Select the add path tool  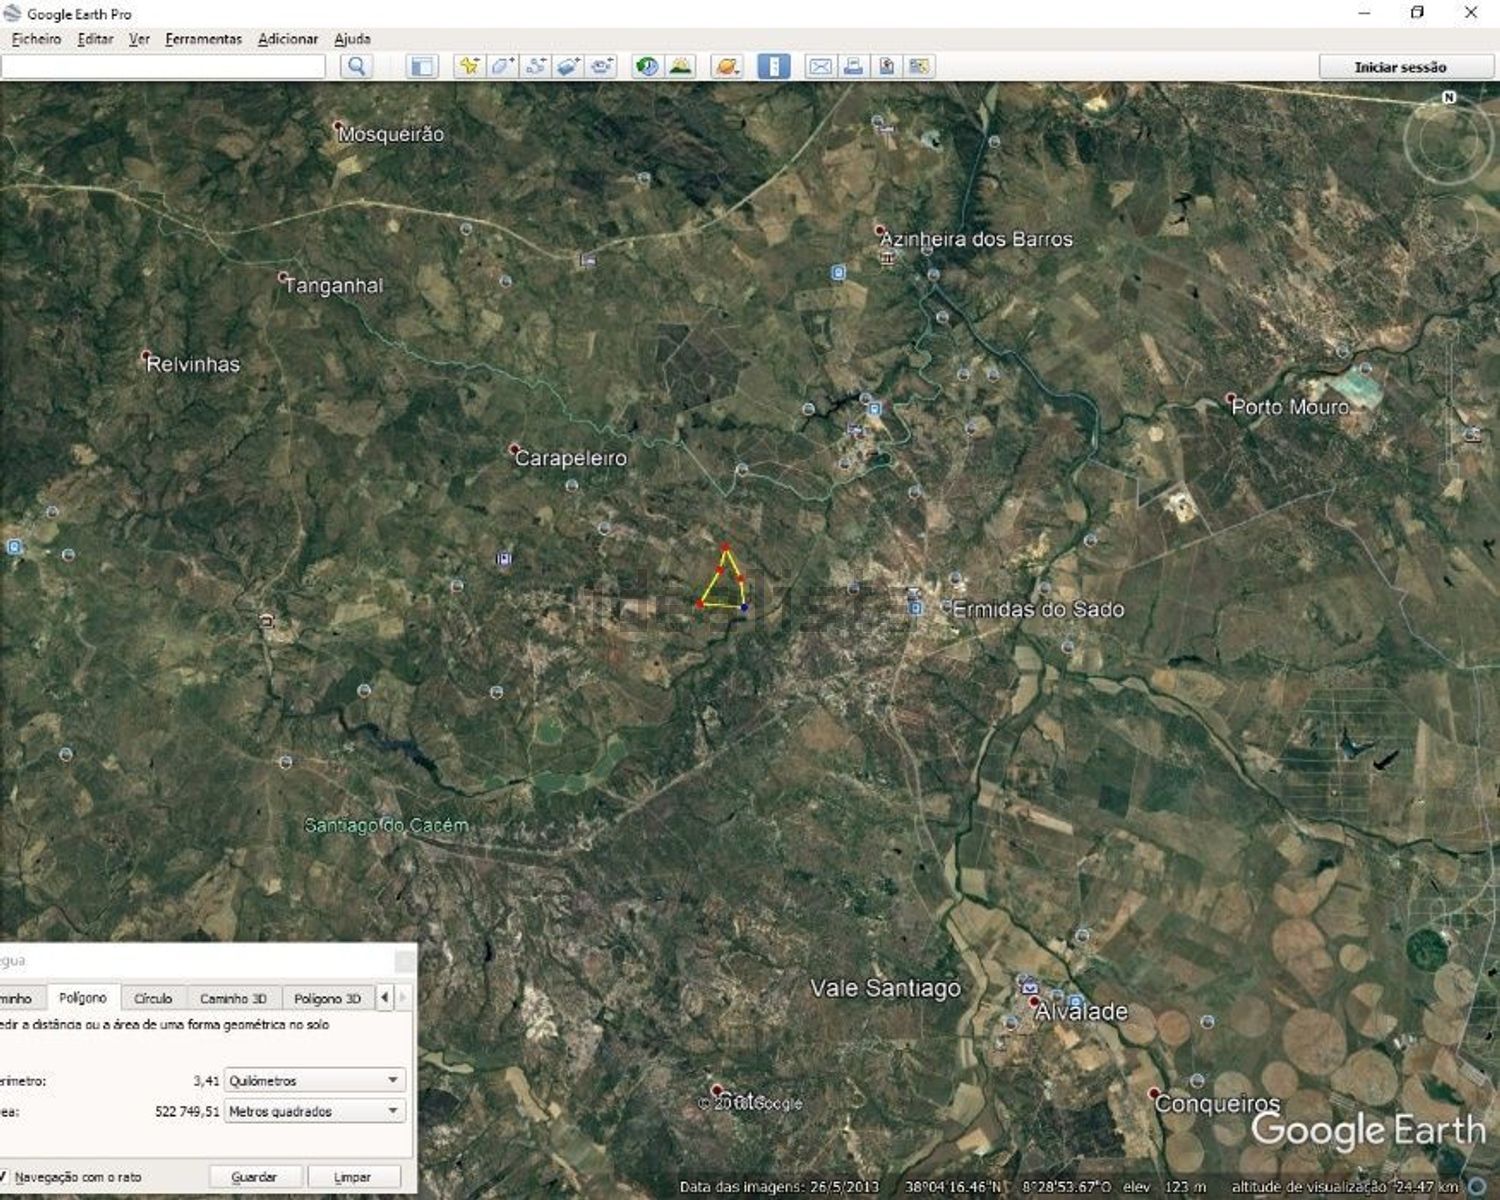tap(535, 67)
